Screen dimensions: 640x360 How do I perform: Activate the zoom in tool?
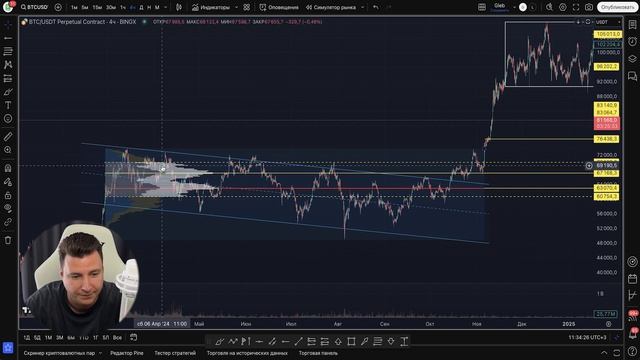coord(8,150)
